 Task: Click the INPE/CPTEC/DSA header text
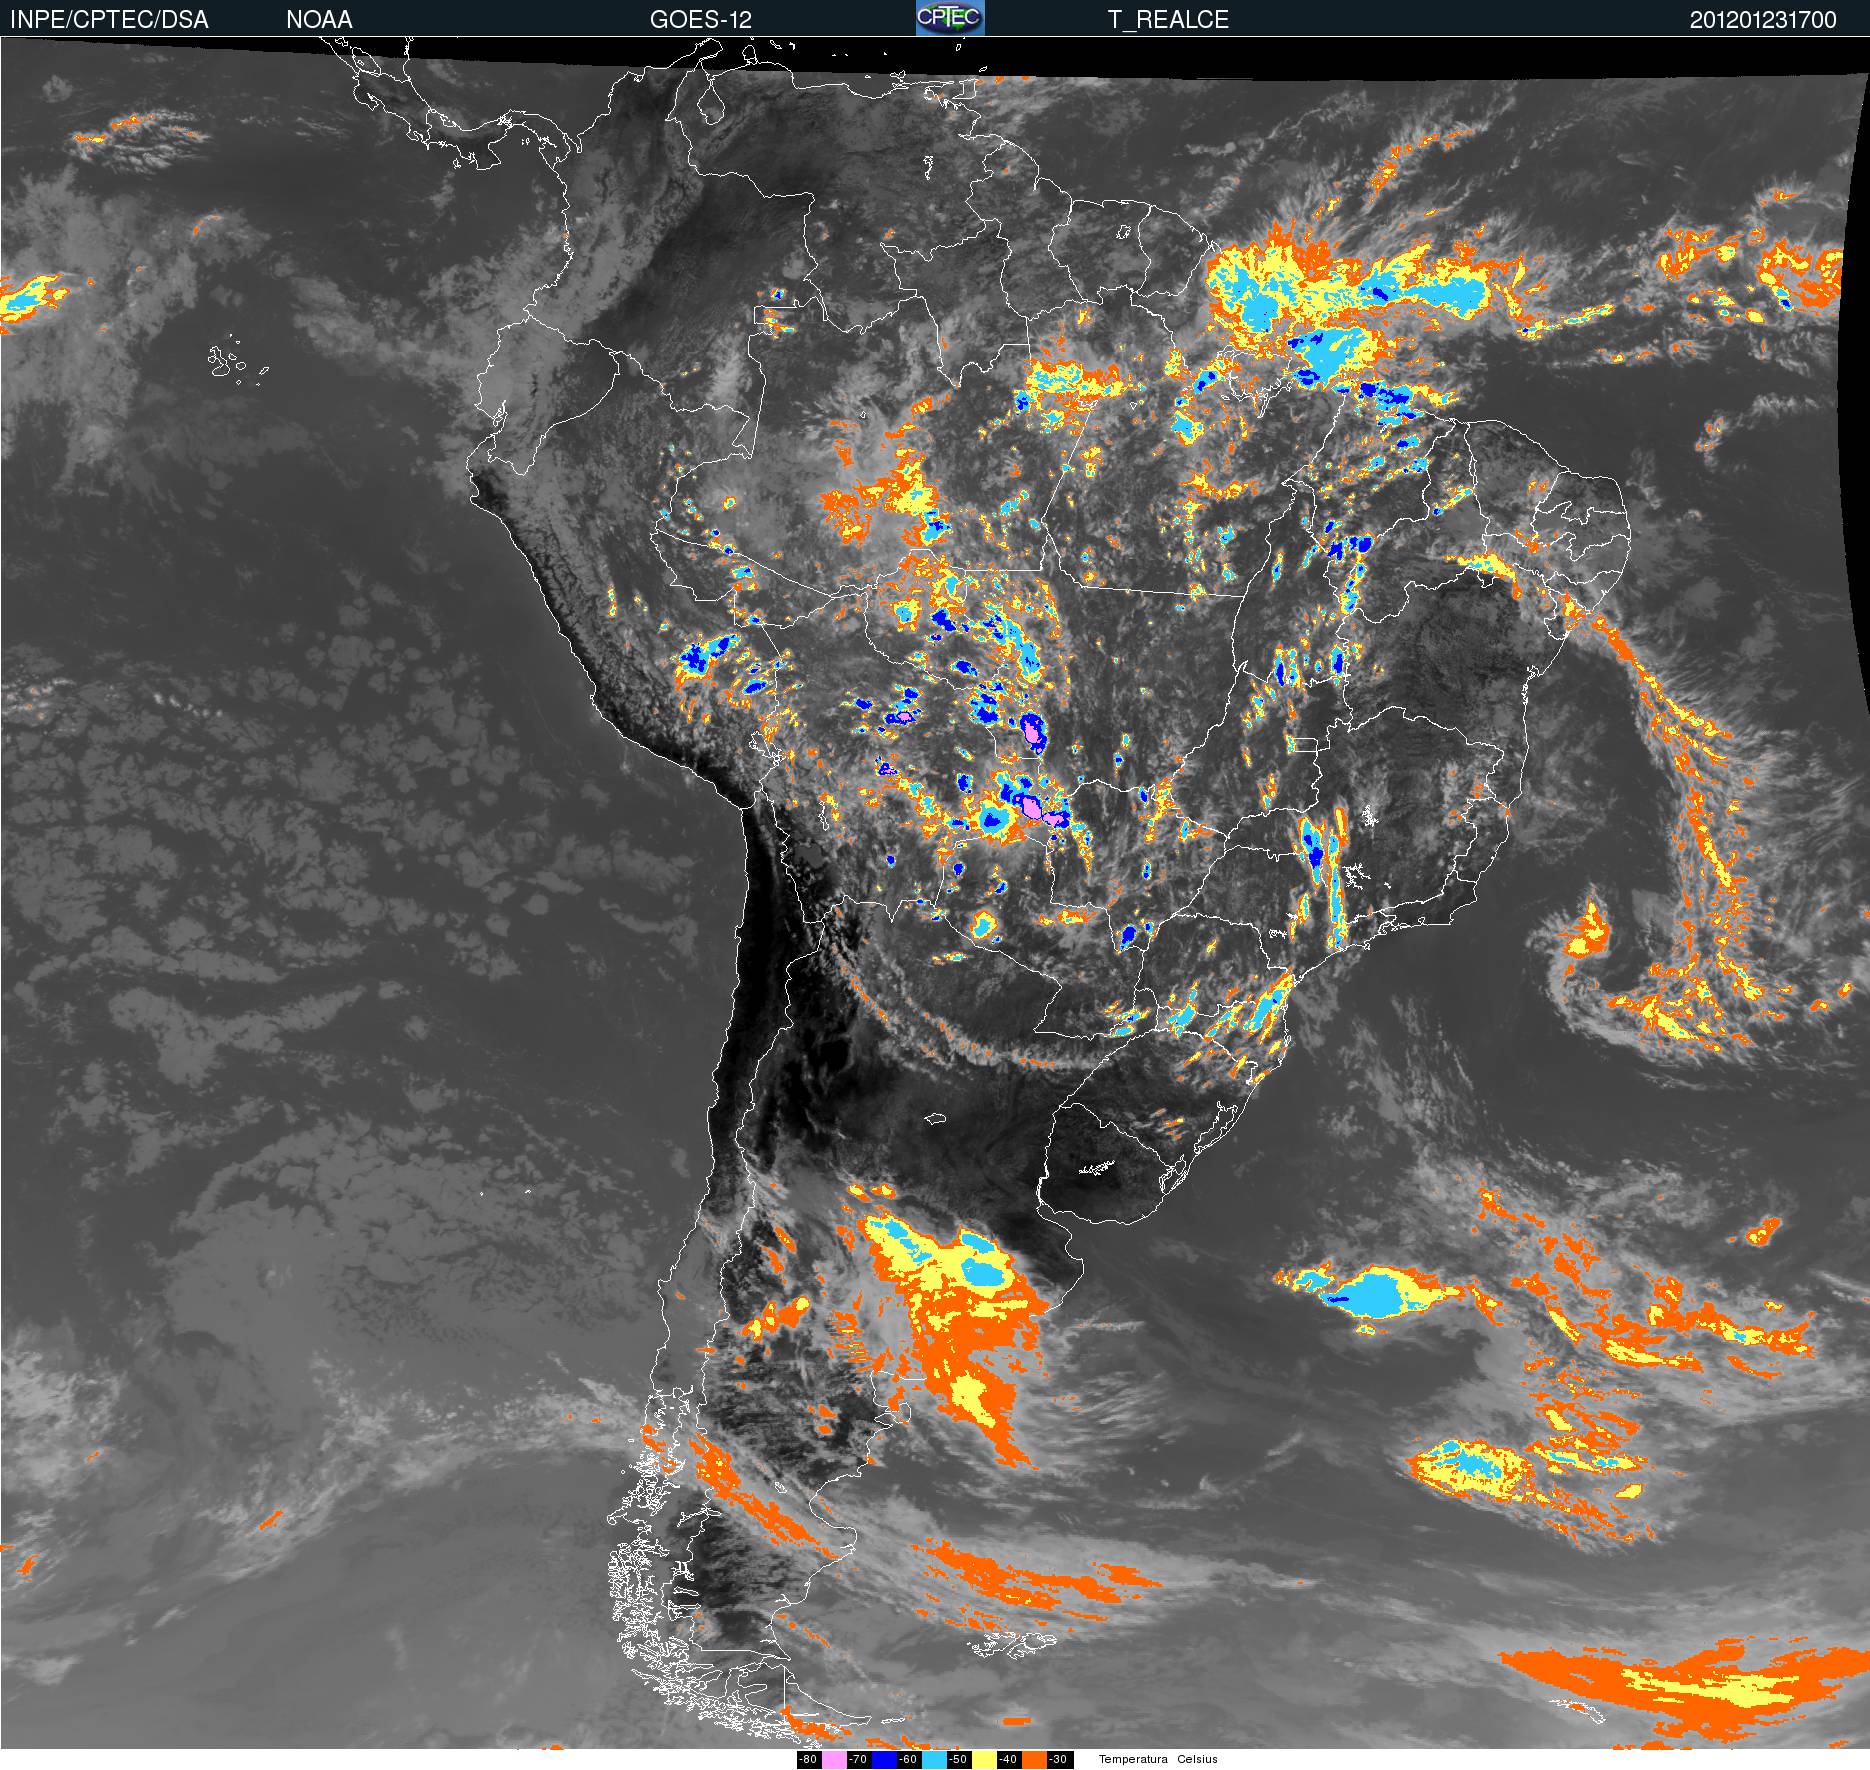point(109,20)
